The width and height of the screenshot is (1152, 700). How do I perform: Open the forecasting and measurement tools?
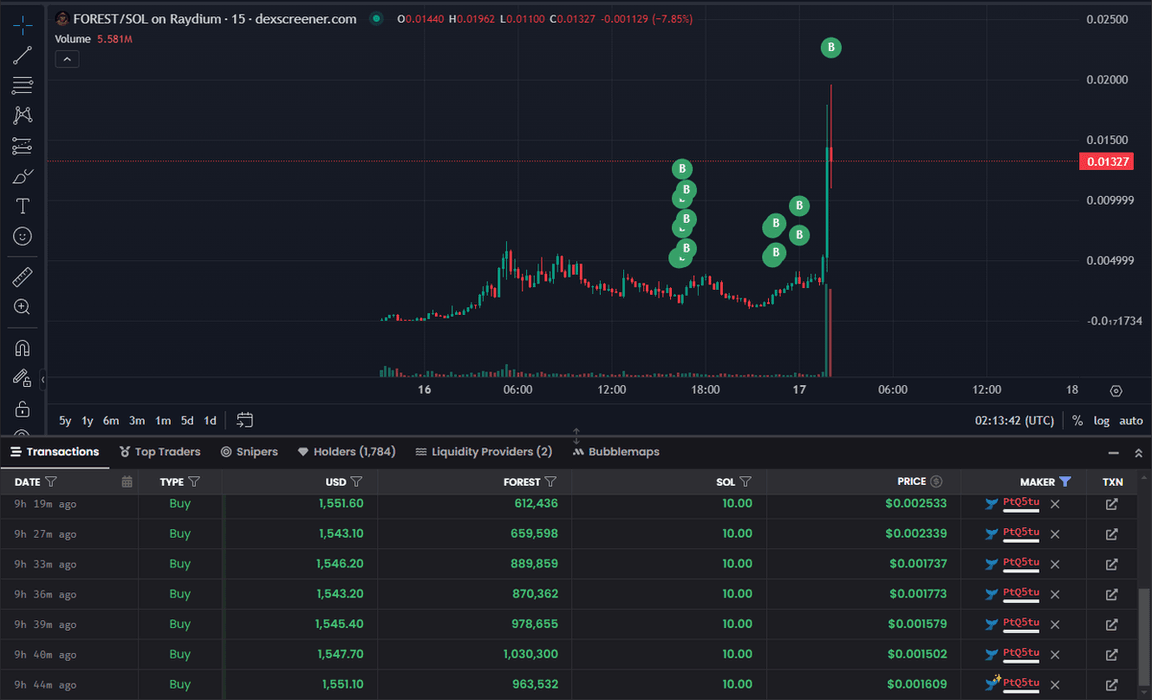pos(22,146)
